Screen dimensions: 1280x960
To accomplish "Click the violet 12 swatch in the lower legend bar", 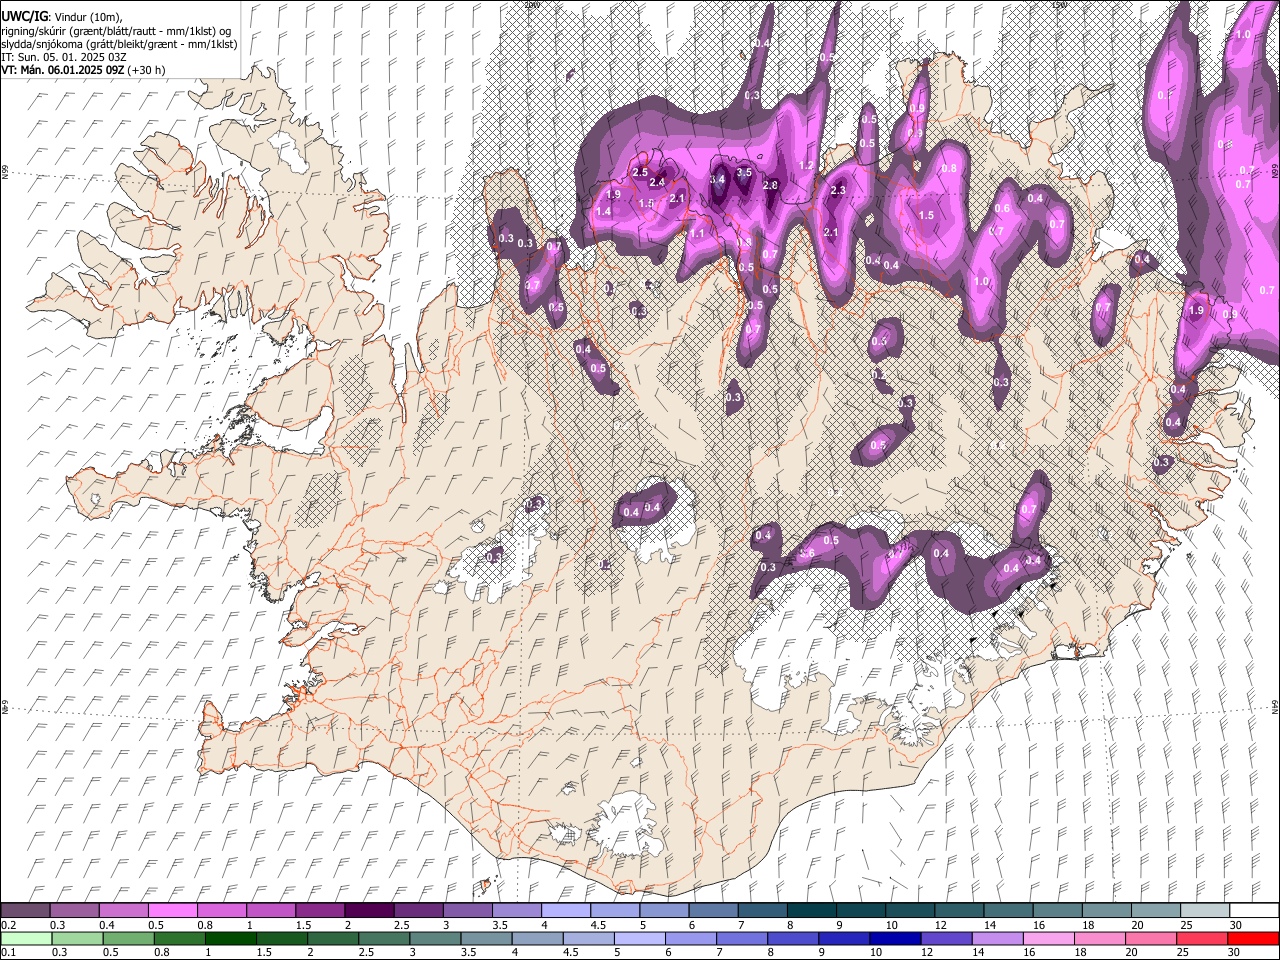I will [945, 939].
